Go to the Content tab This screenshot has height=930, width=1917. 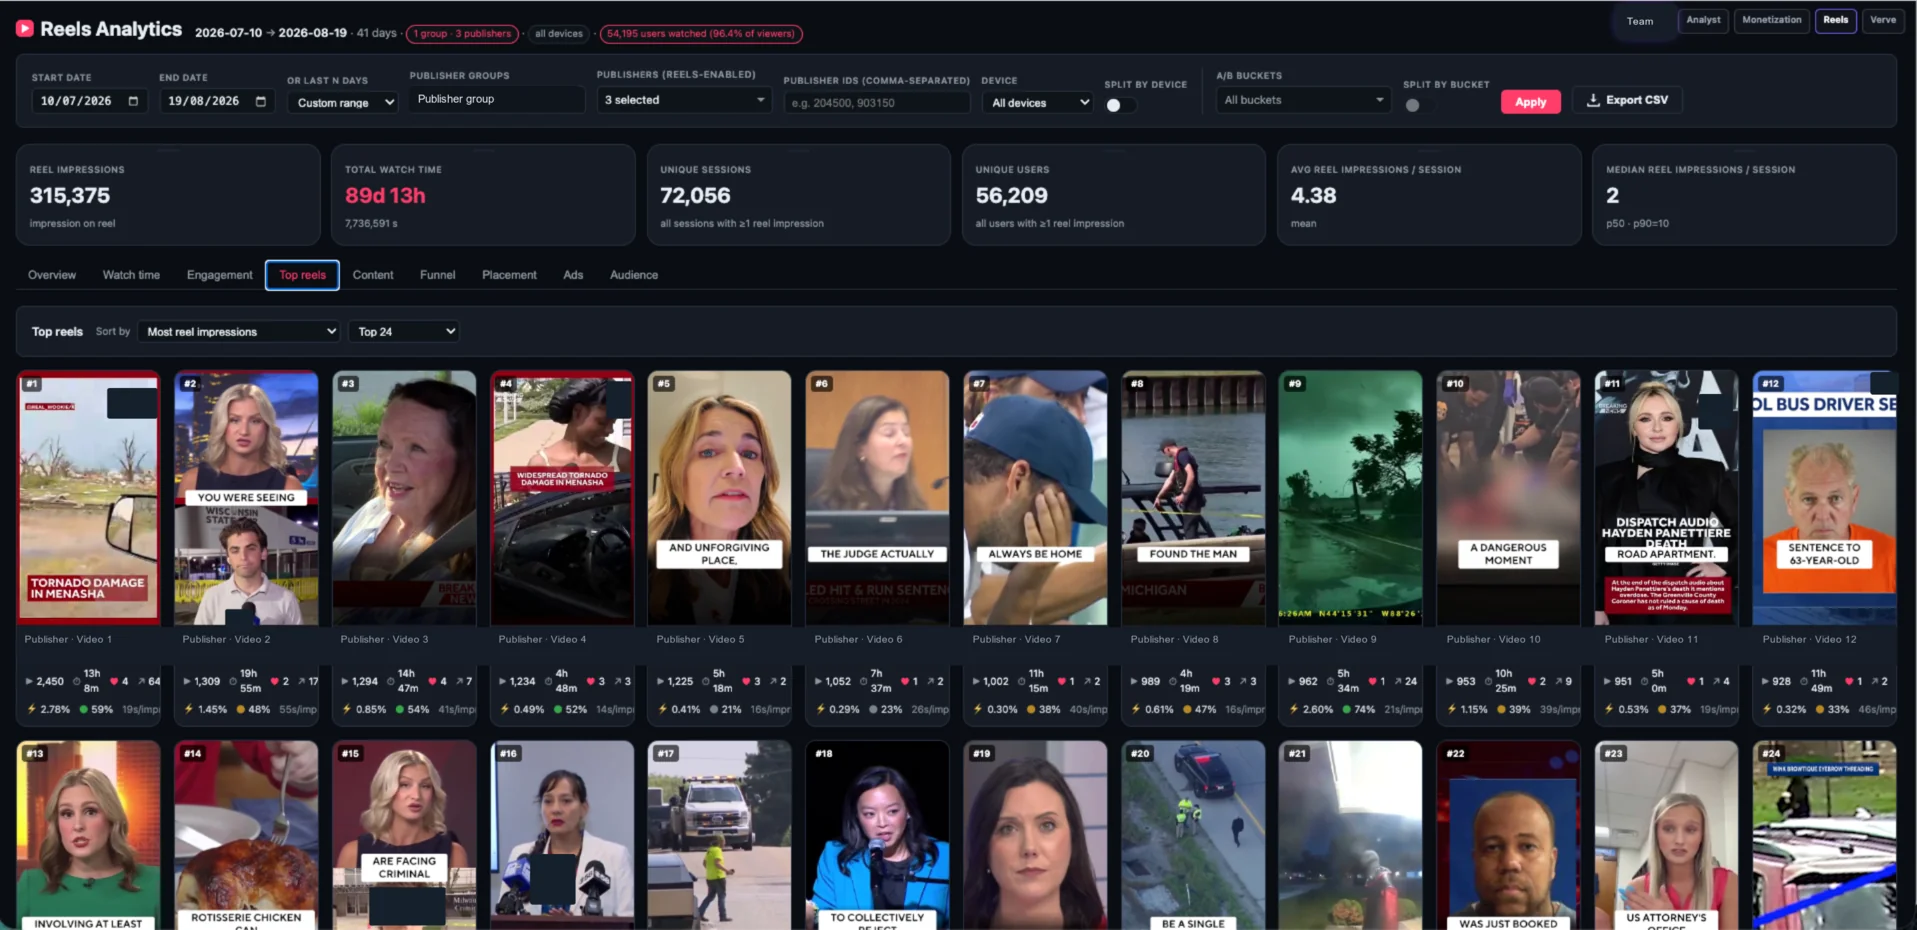tap(373, 275)
